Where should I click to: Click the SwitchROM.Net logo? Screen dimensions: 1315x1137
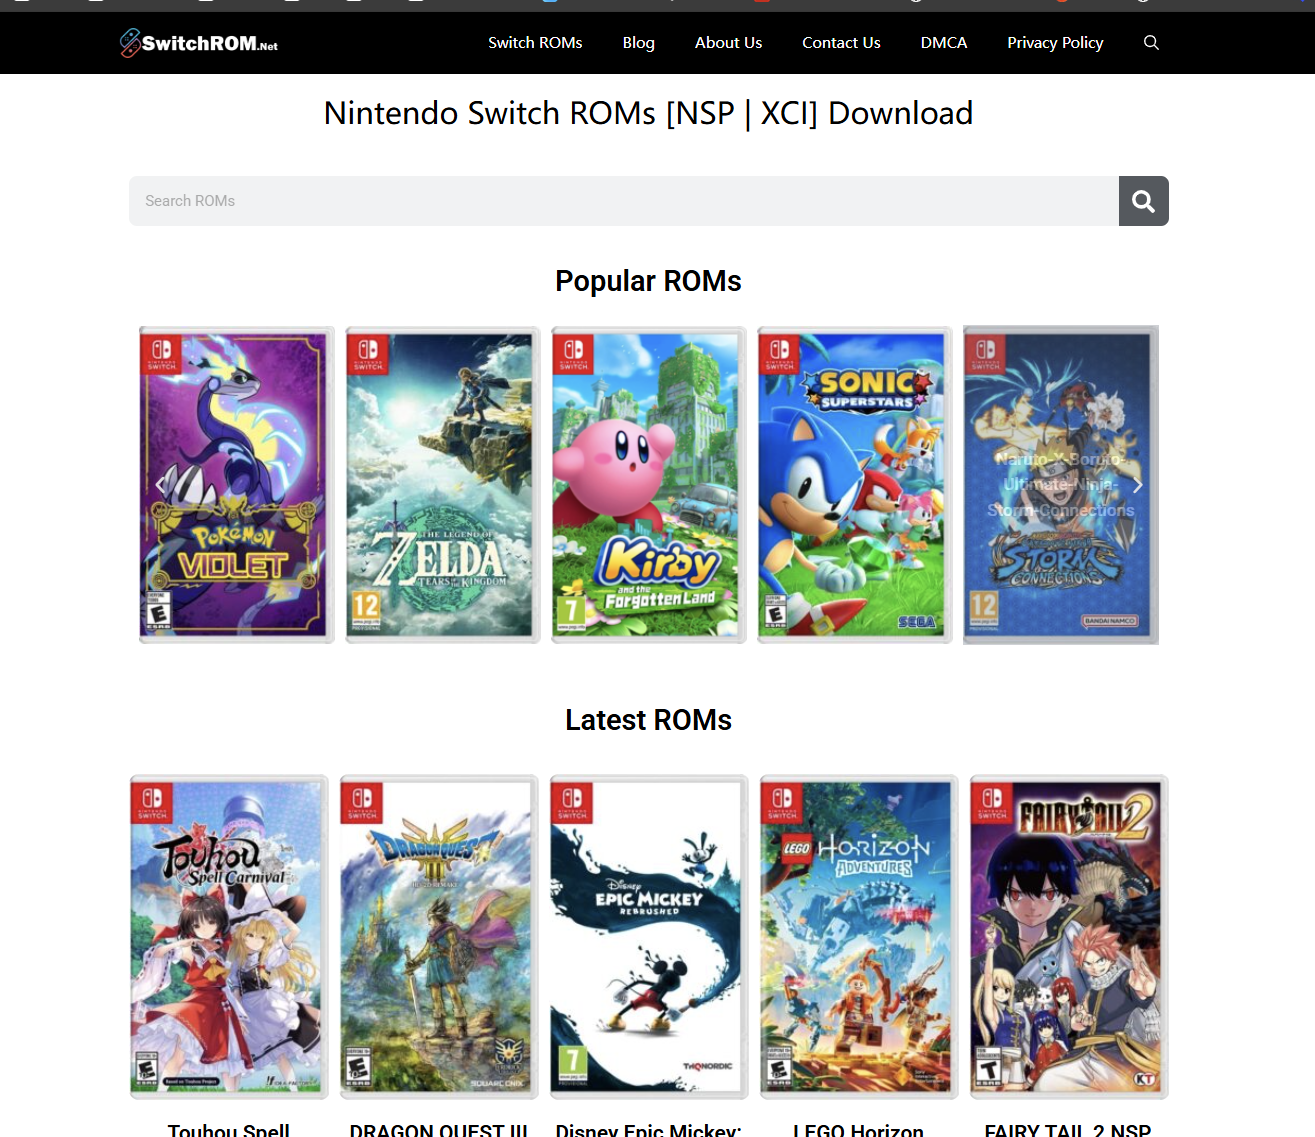tap(199, 43)
